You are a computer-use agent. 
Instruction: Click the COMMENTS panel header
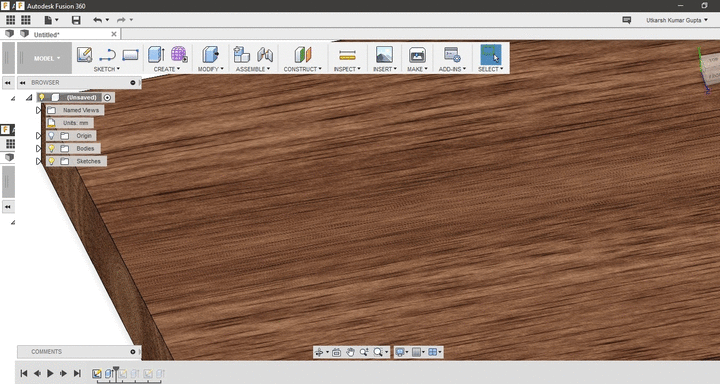(x=46, y=352)
